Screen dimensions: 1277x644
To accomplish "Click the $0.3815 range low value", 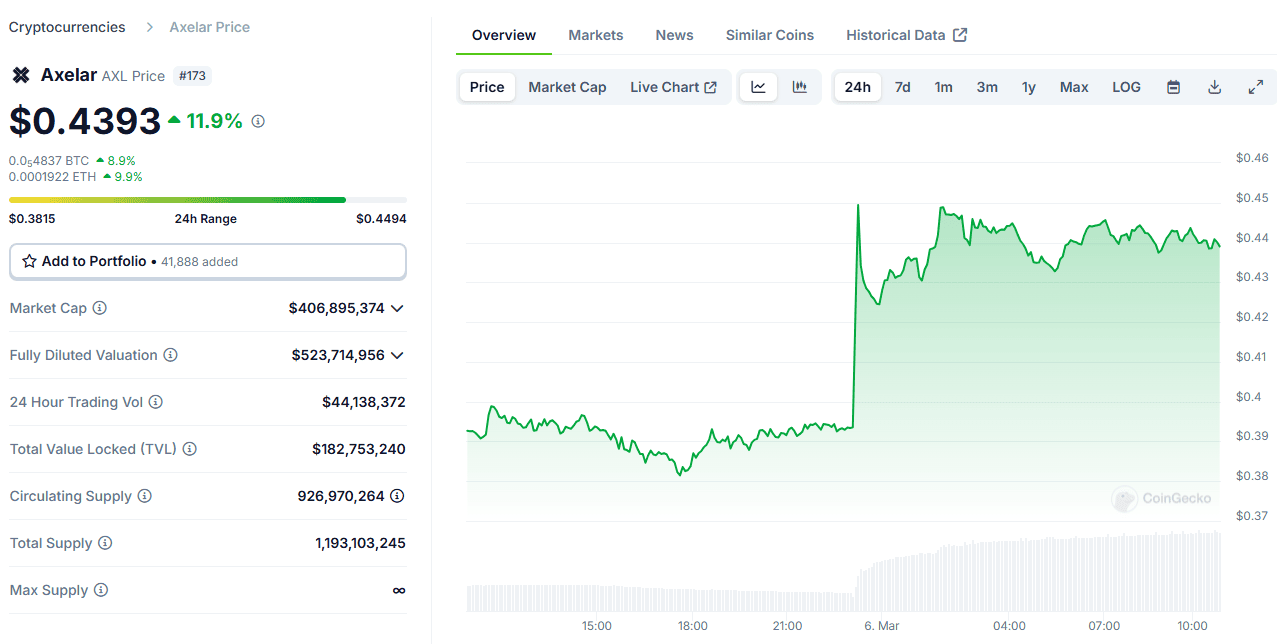I will [32, 219].
